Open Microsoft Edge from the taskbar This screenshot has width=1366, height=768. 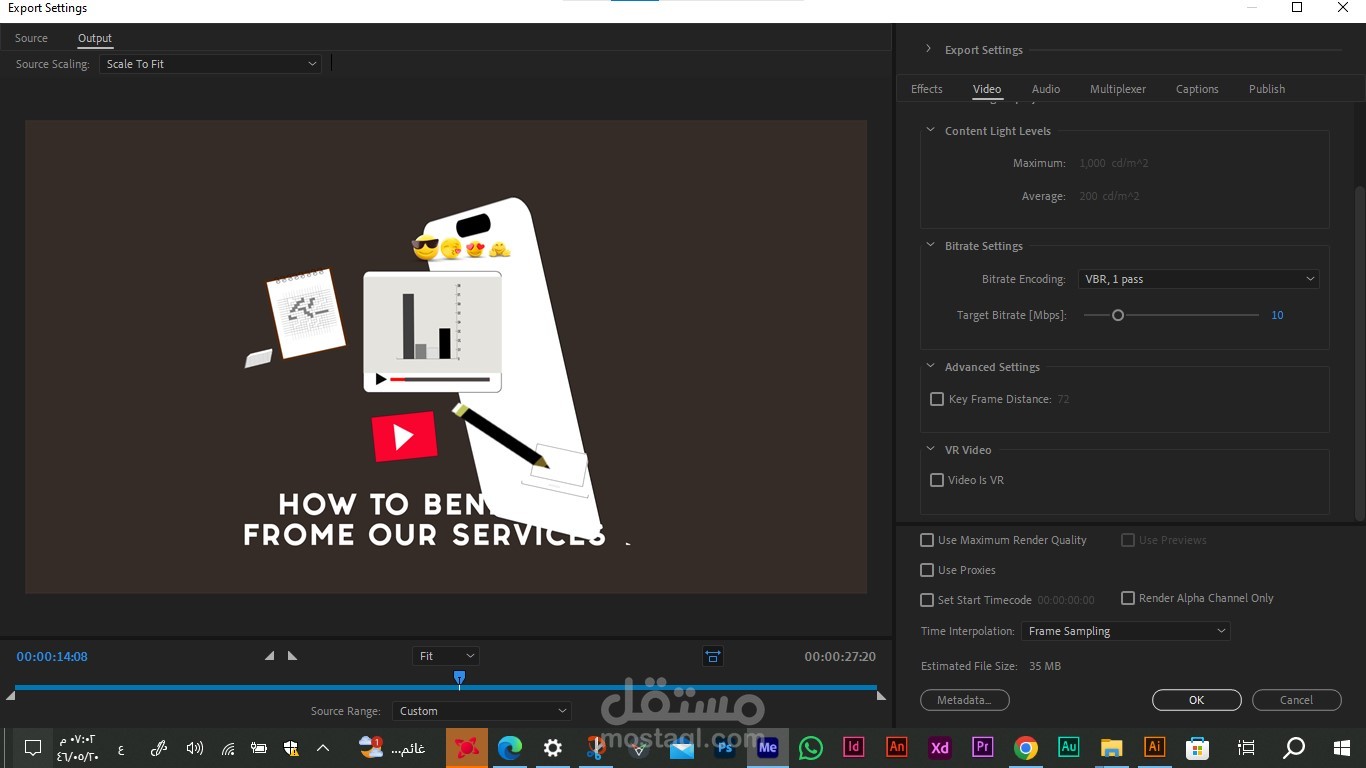point(510,747)
